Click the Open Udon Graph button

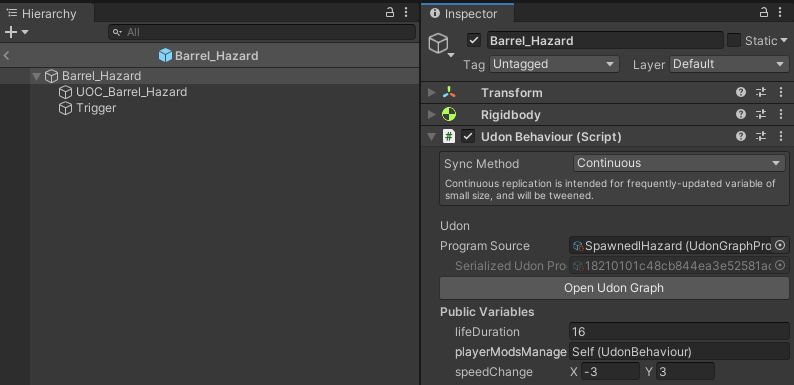click(x=614, y=288)
